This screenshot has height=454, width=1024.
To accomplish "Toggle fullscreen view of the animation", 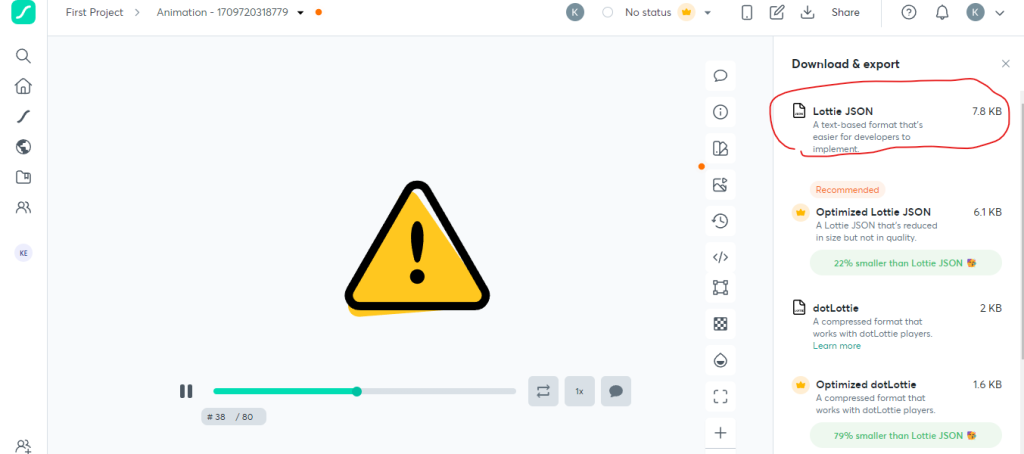I will point(720,397).
